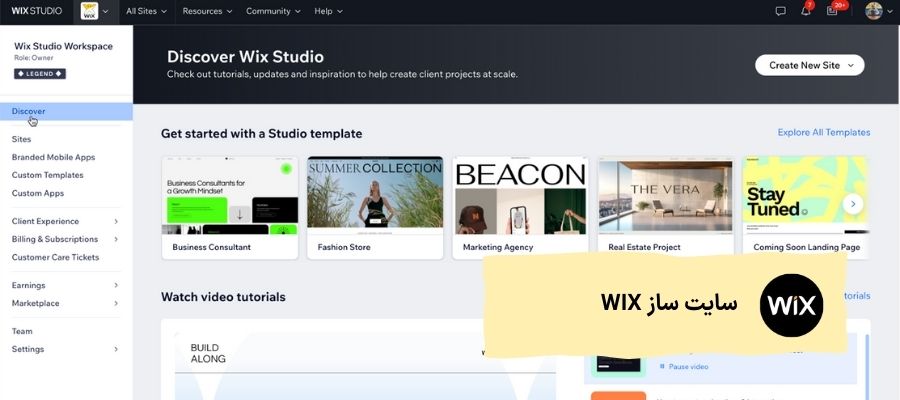The image size is (900, 400).
Task: Click the next arrow on template carousel
Action: pyautogui.click(x=853, y=203)
